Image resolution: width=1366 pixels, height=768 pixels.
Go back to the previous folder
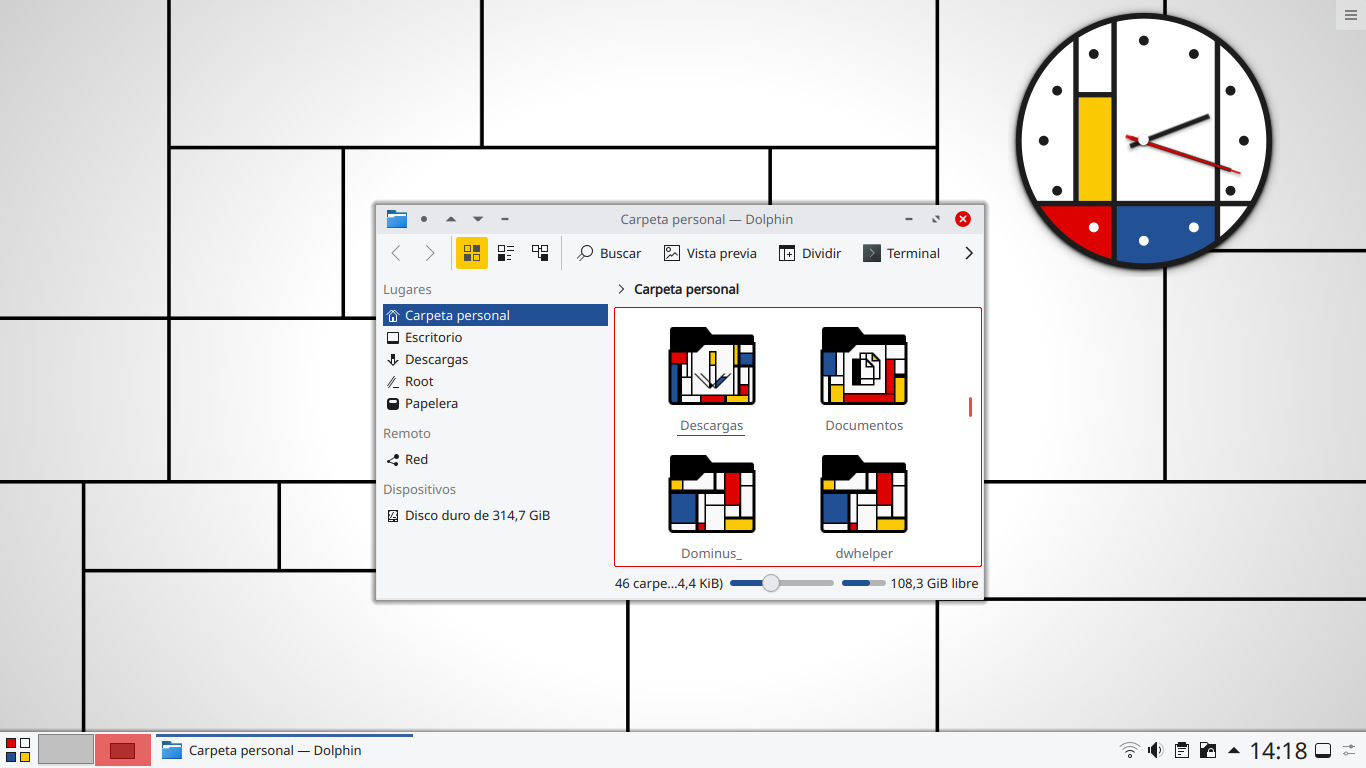(396, 253)
